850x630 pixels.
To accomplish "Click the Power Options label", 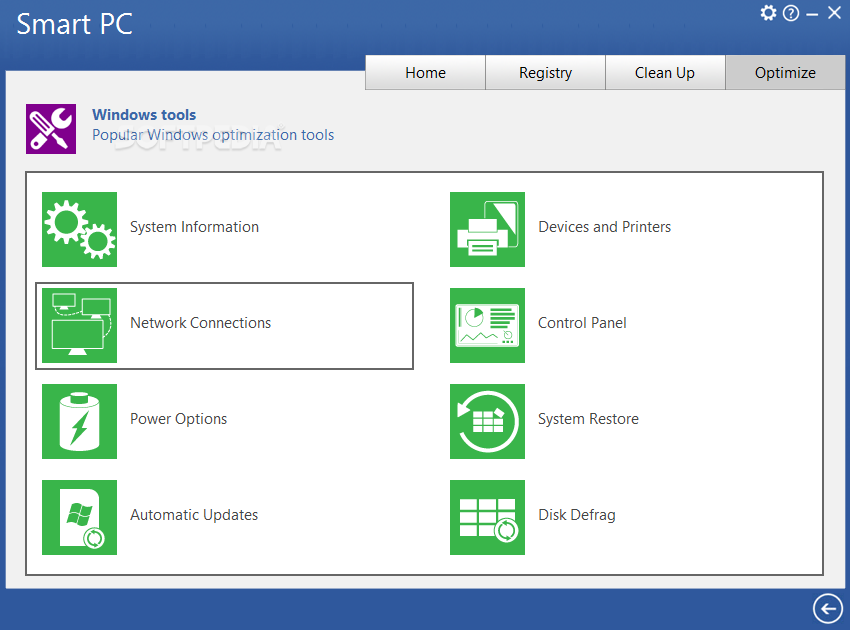I will pyautogui.click(x=178, y=419).
